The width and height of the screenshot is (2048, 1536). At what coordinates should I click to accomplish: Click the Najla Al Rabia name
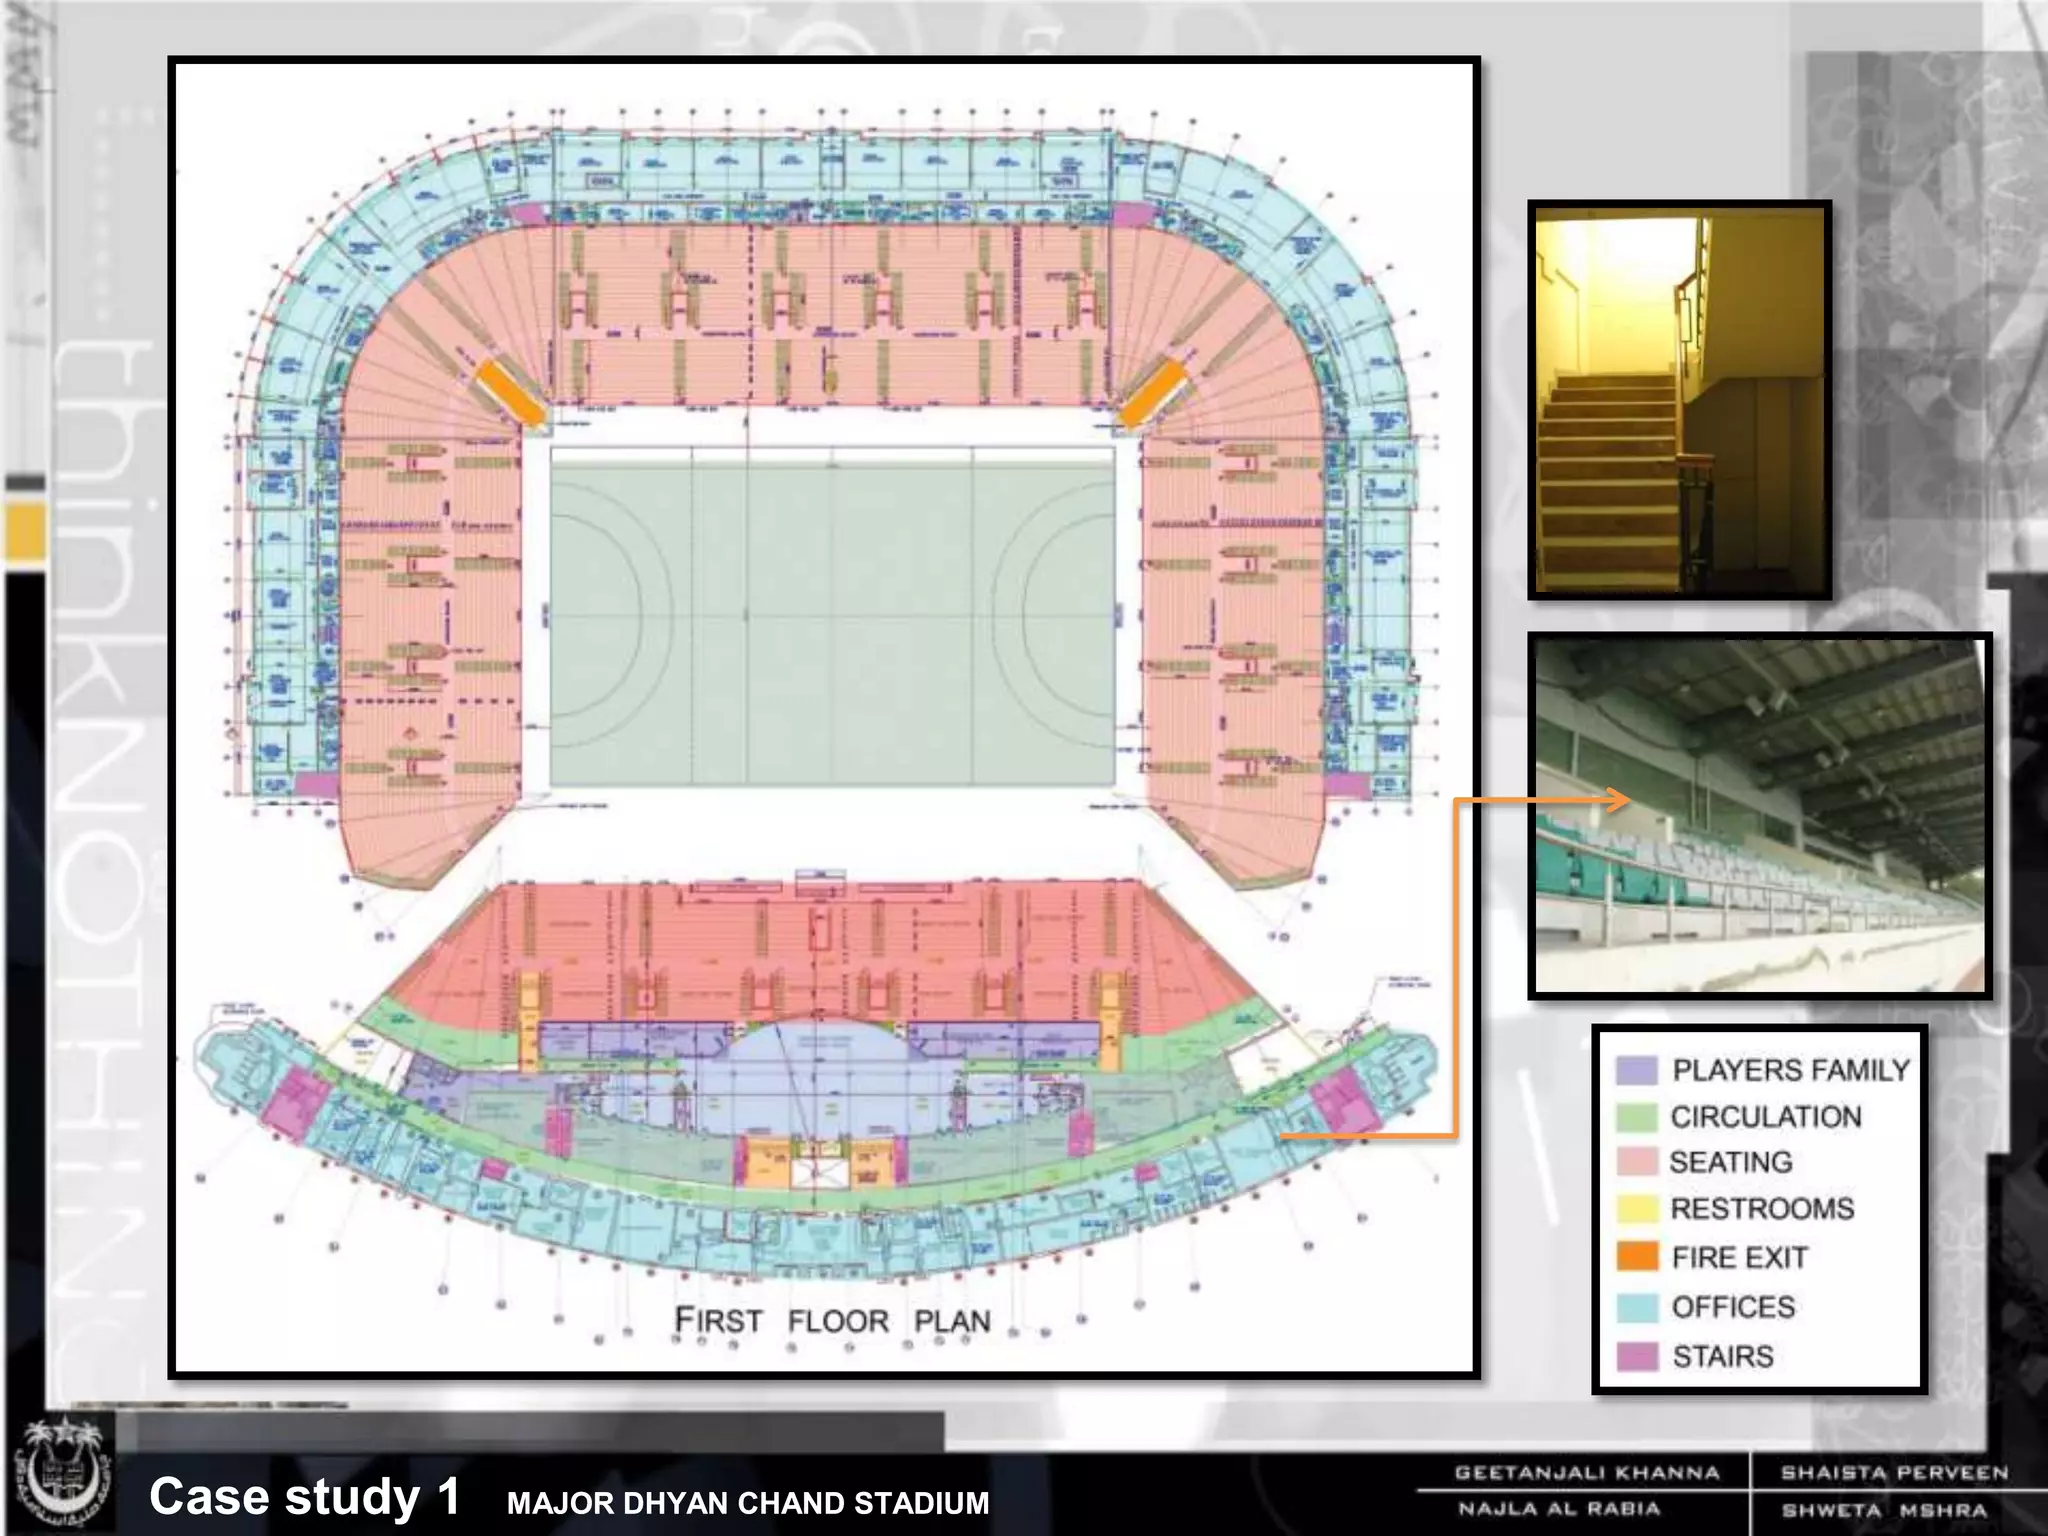[1558, 1509]
